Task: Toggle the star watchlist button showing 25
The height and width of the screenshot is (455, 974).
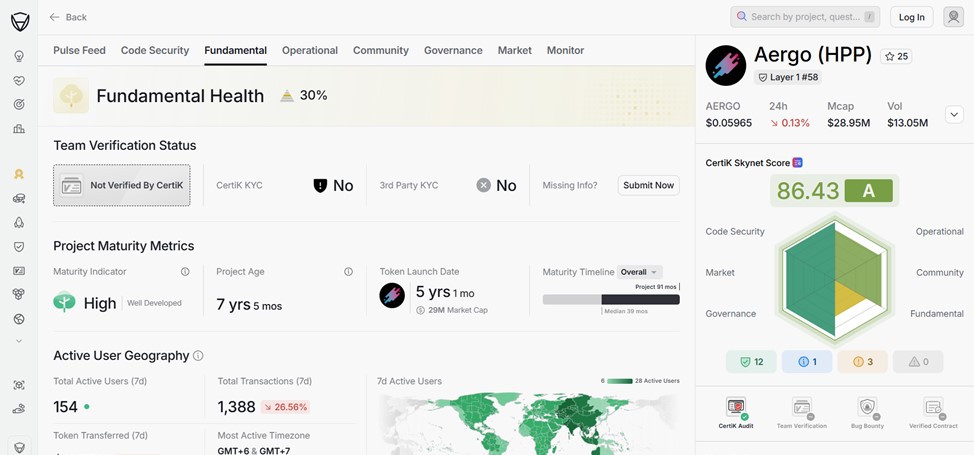Action: pyautogui.click(x=895, y=57)
